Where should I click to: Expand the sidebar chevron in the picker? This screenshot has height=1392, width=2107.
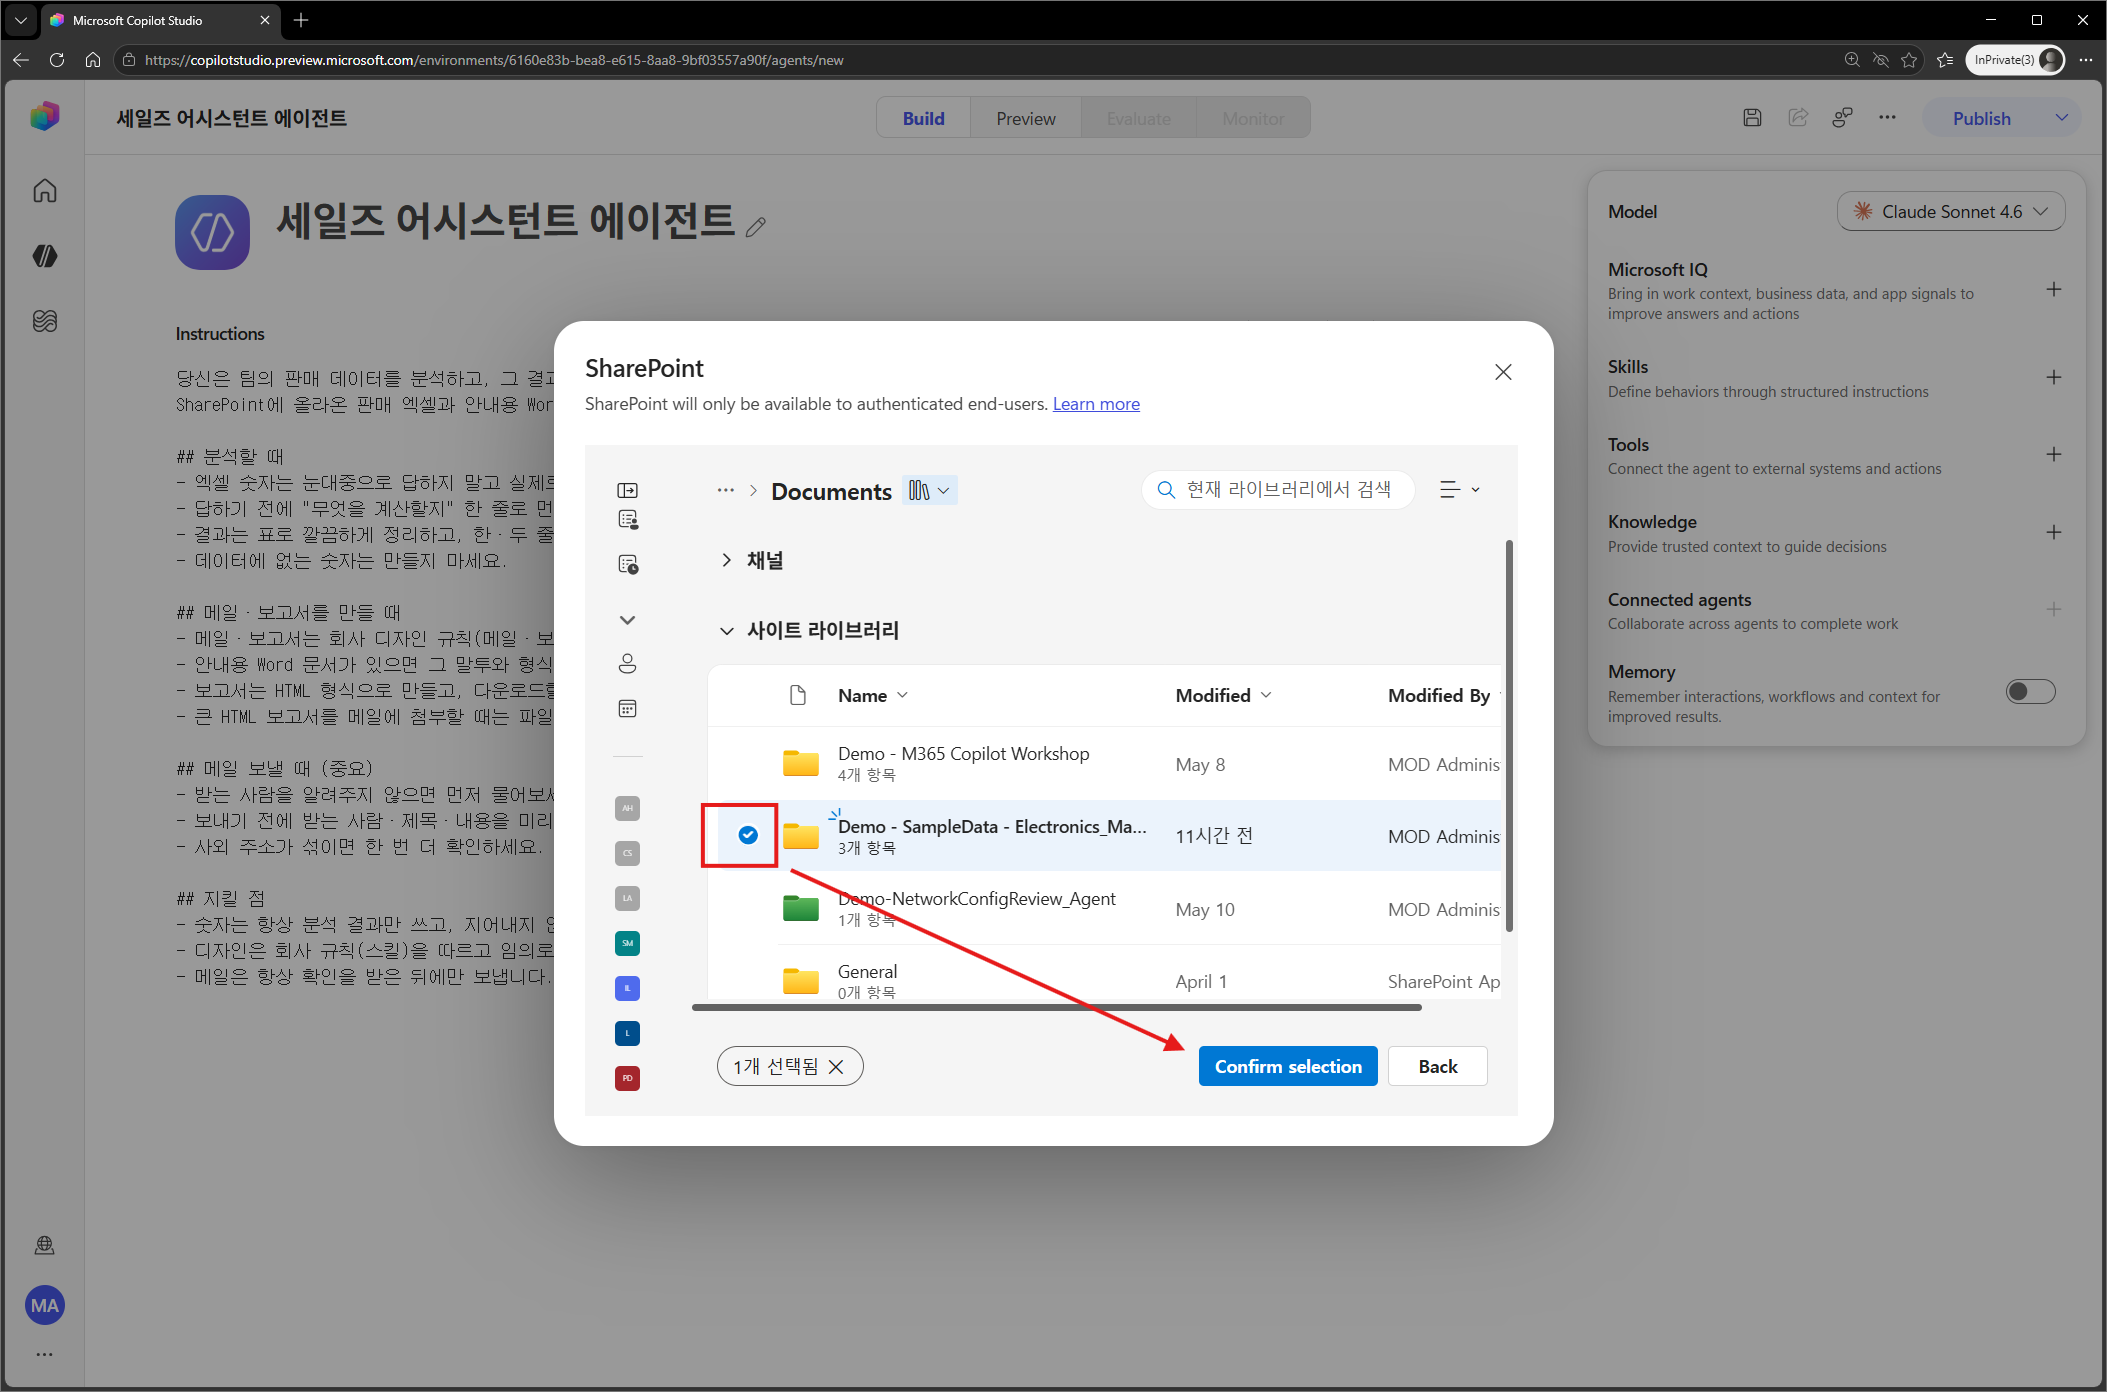[x=627, y=620]
